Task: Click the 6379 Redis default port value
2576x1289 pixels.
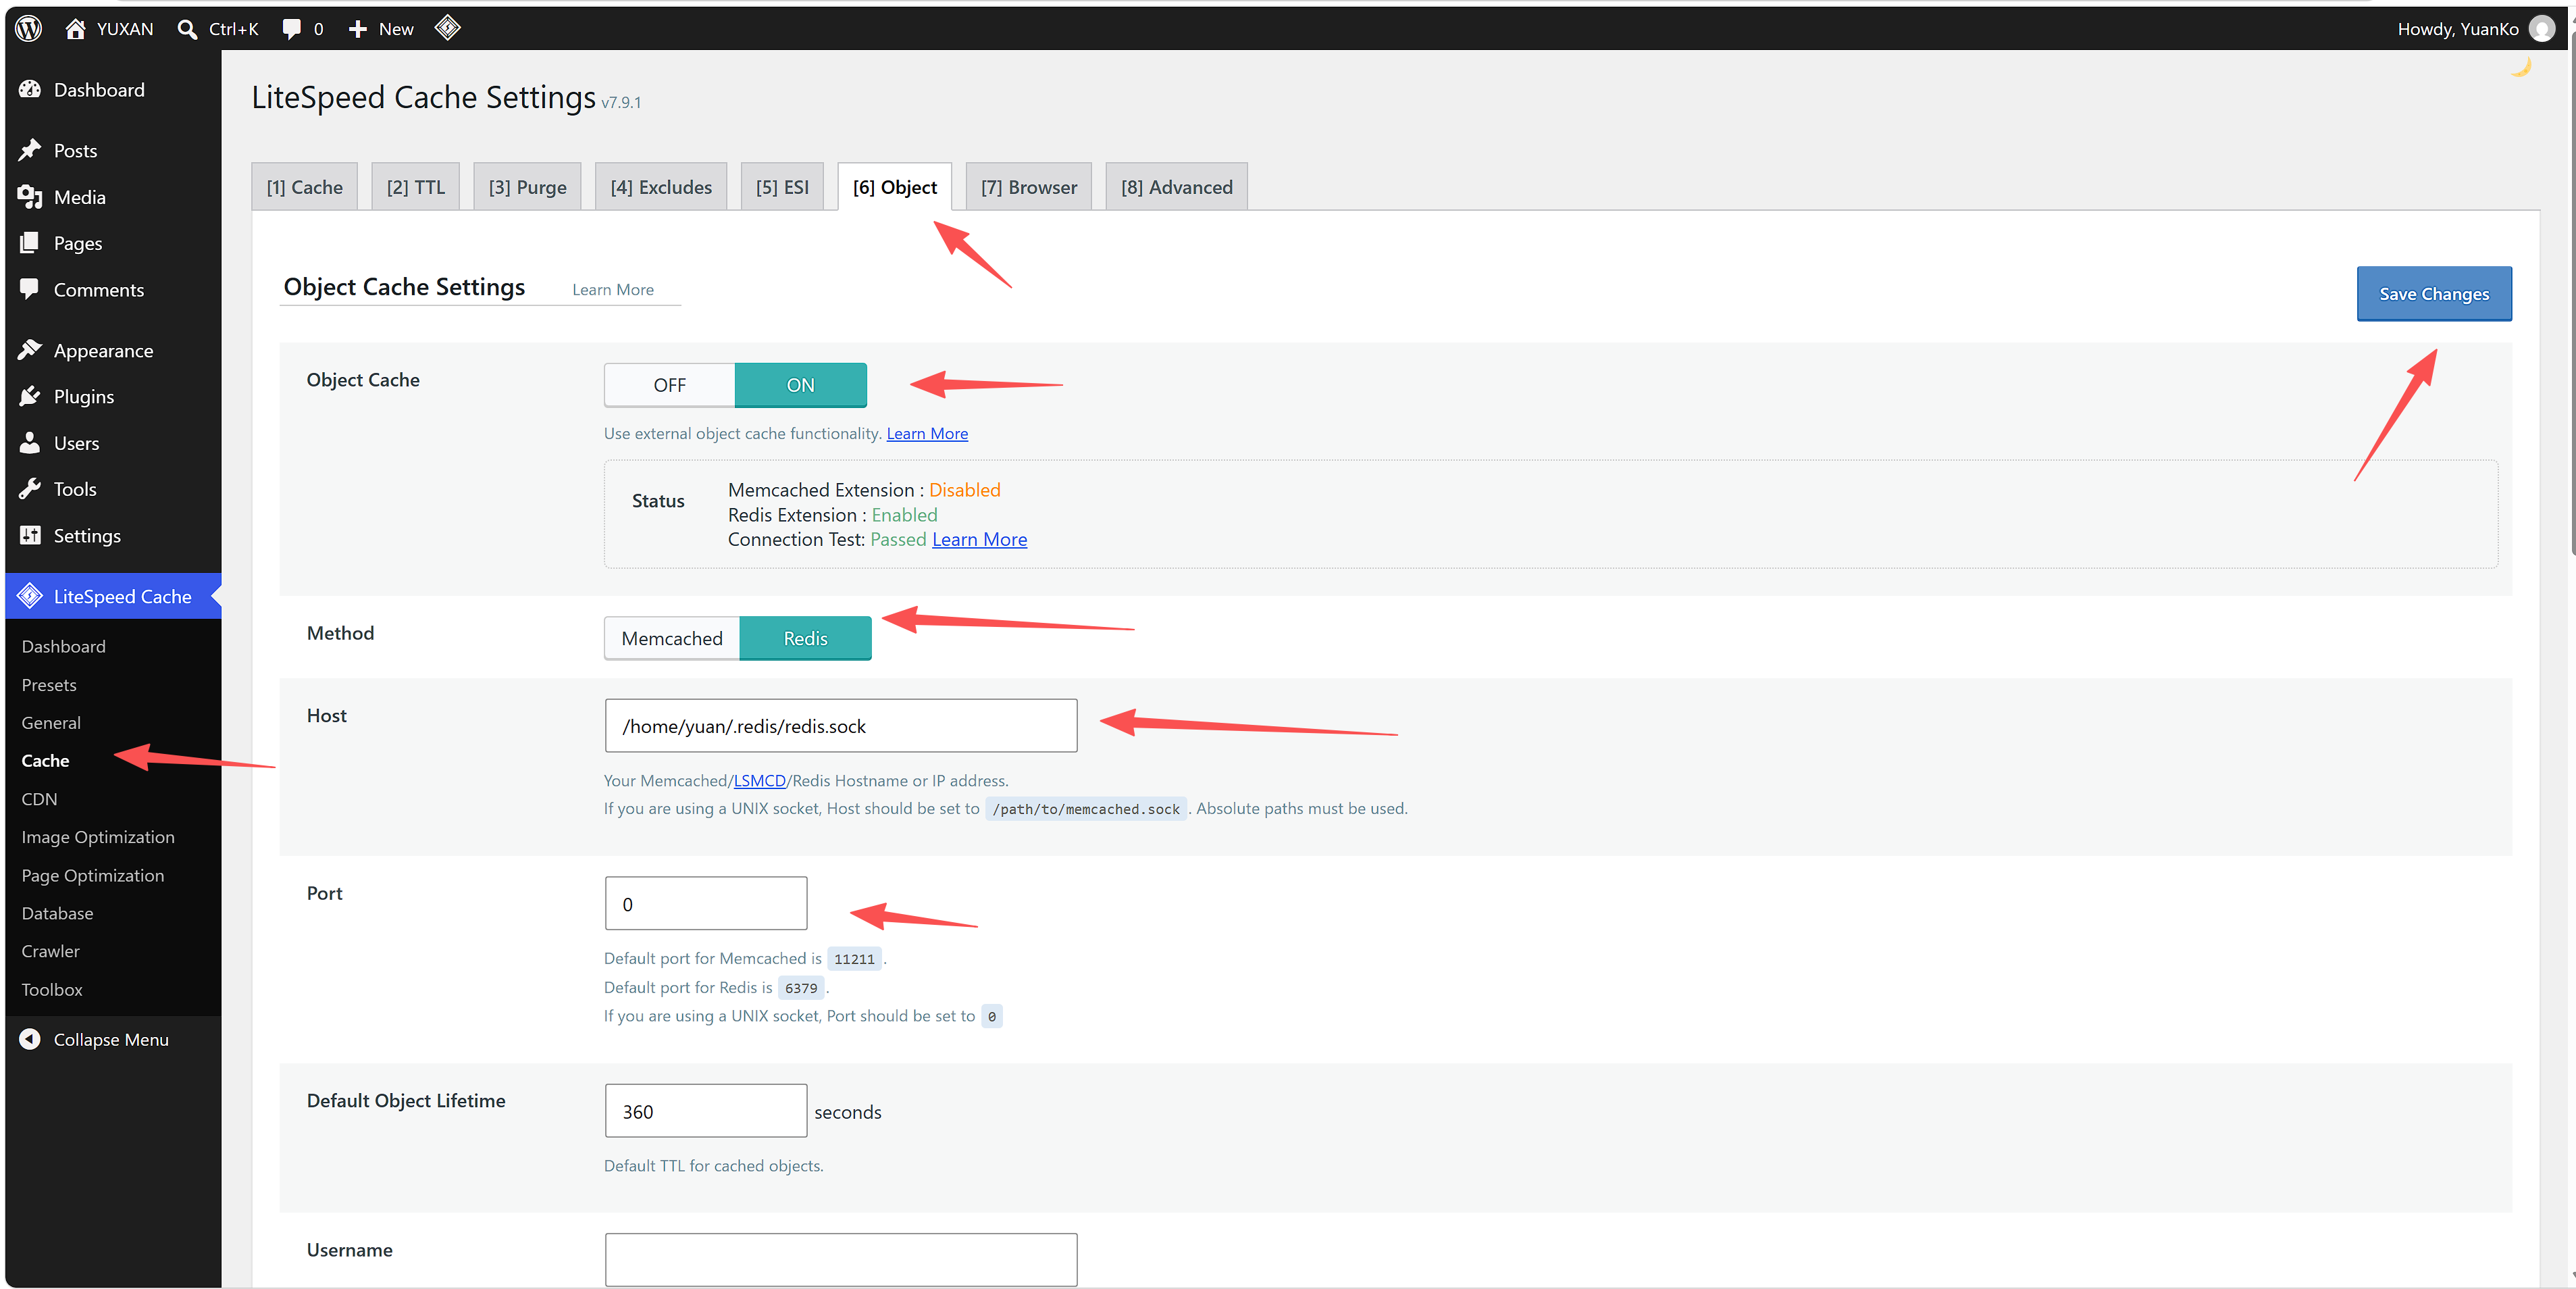Action: coord(801,988)
